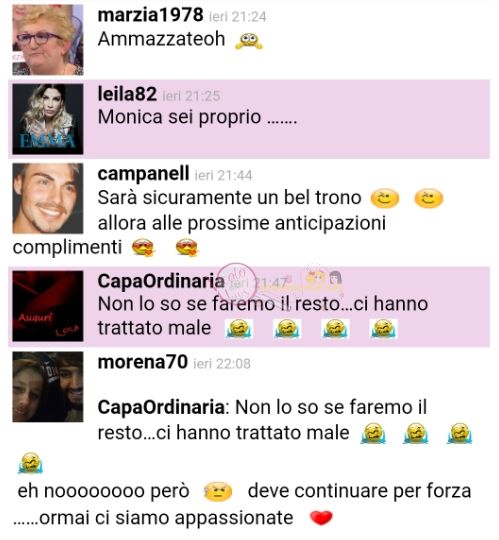Click the annoyed emoji after 'però'
Viewport: 499px width, 540px height.
218,491
